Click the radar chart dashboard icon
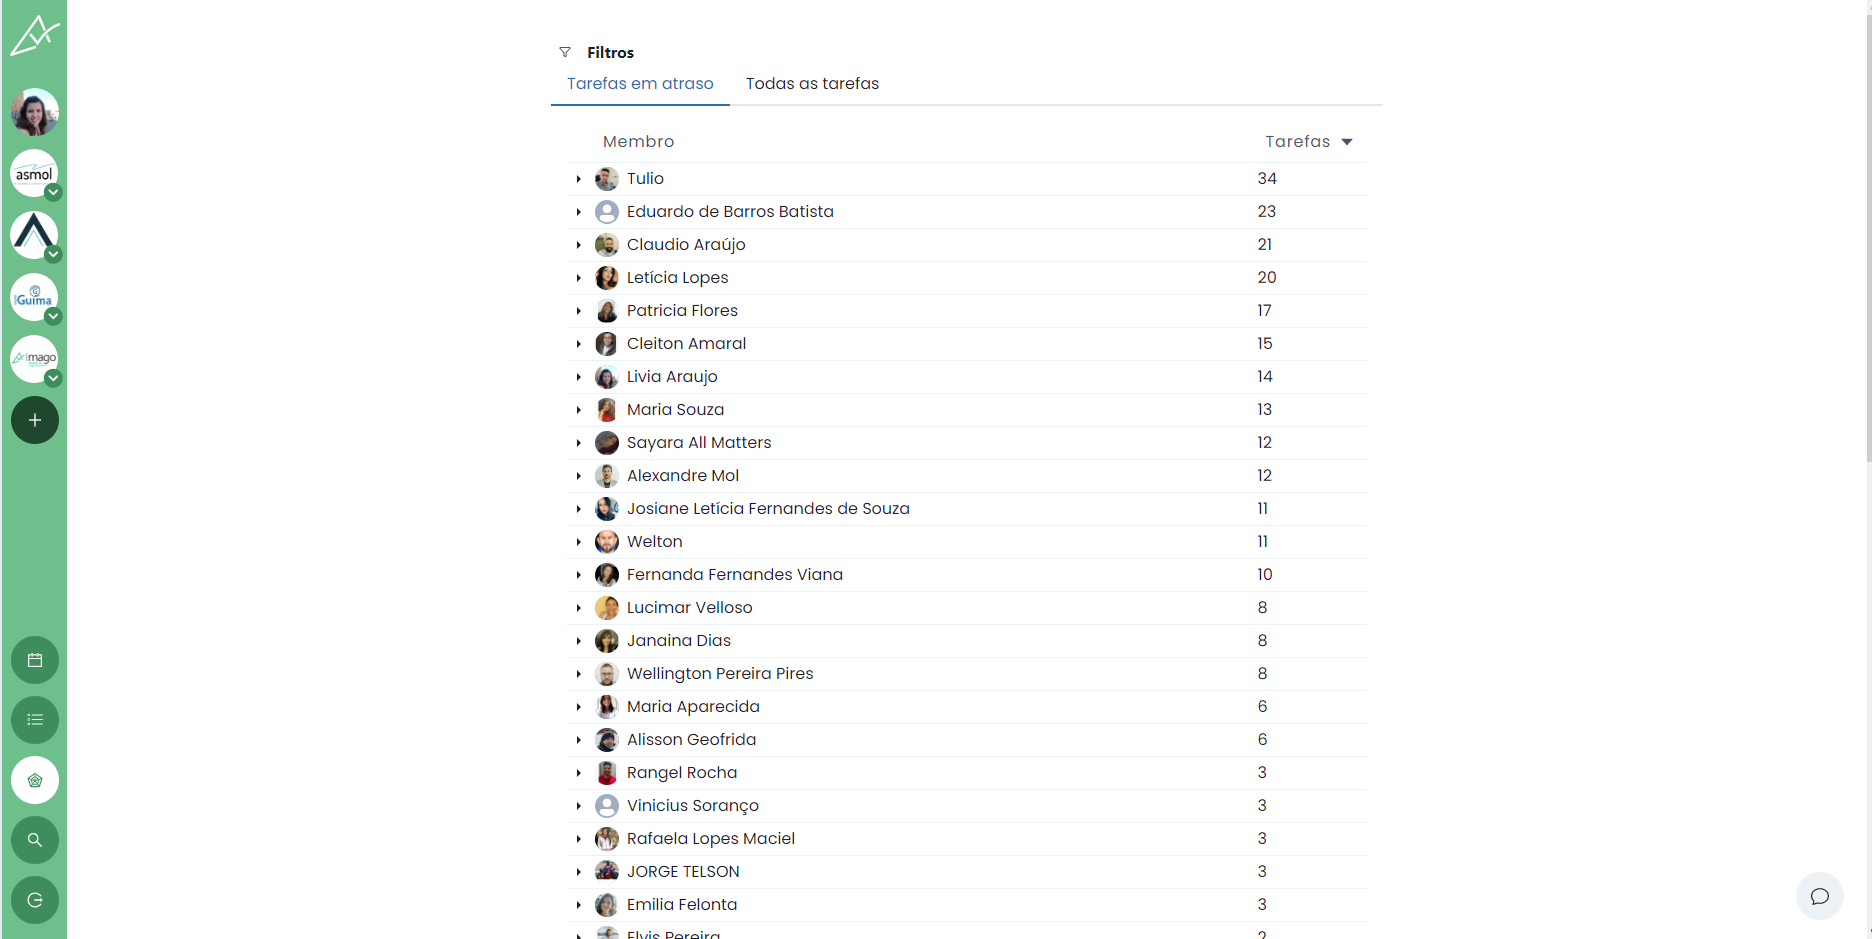Screen dimensions: 1872x939 [x=35, y=780]
